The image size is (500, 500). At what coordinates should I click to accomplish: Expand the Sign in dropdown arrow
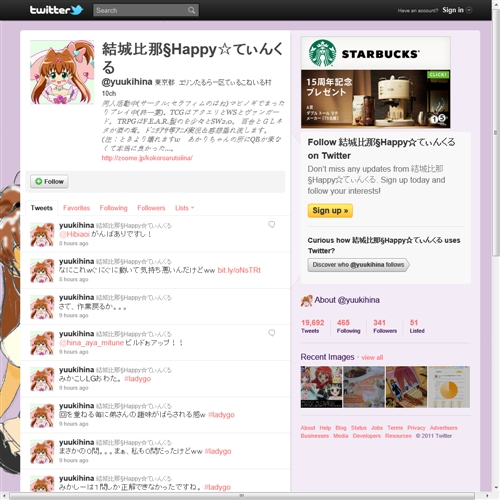point(469,10)
